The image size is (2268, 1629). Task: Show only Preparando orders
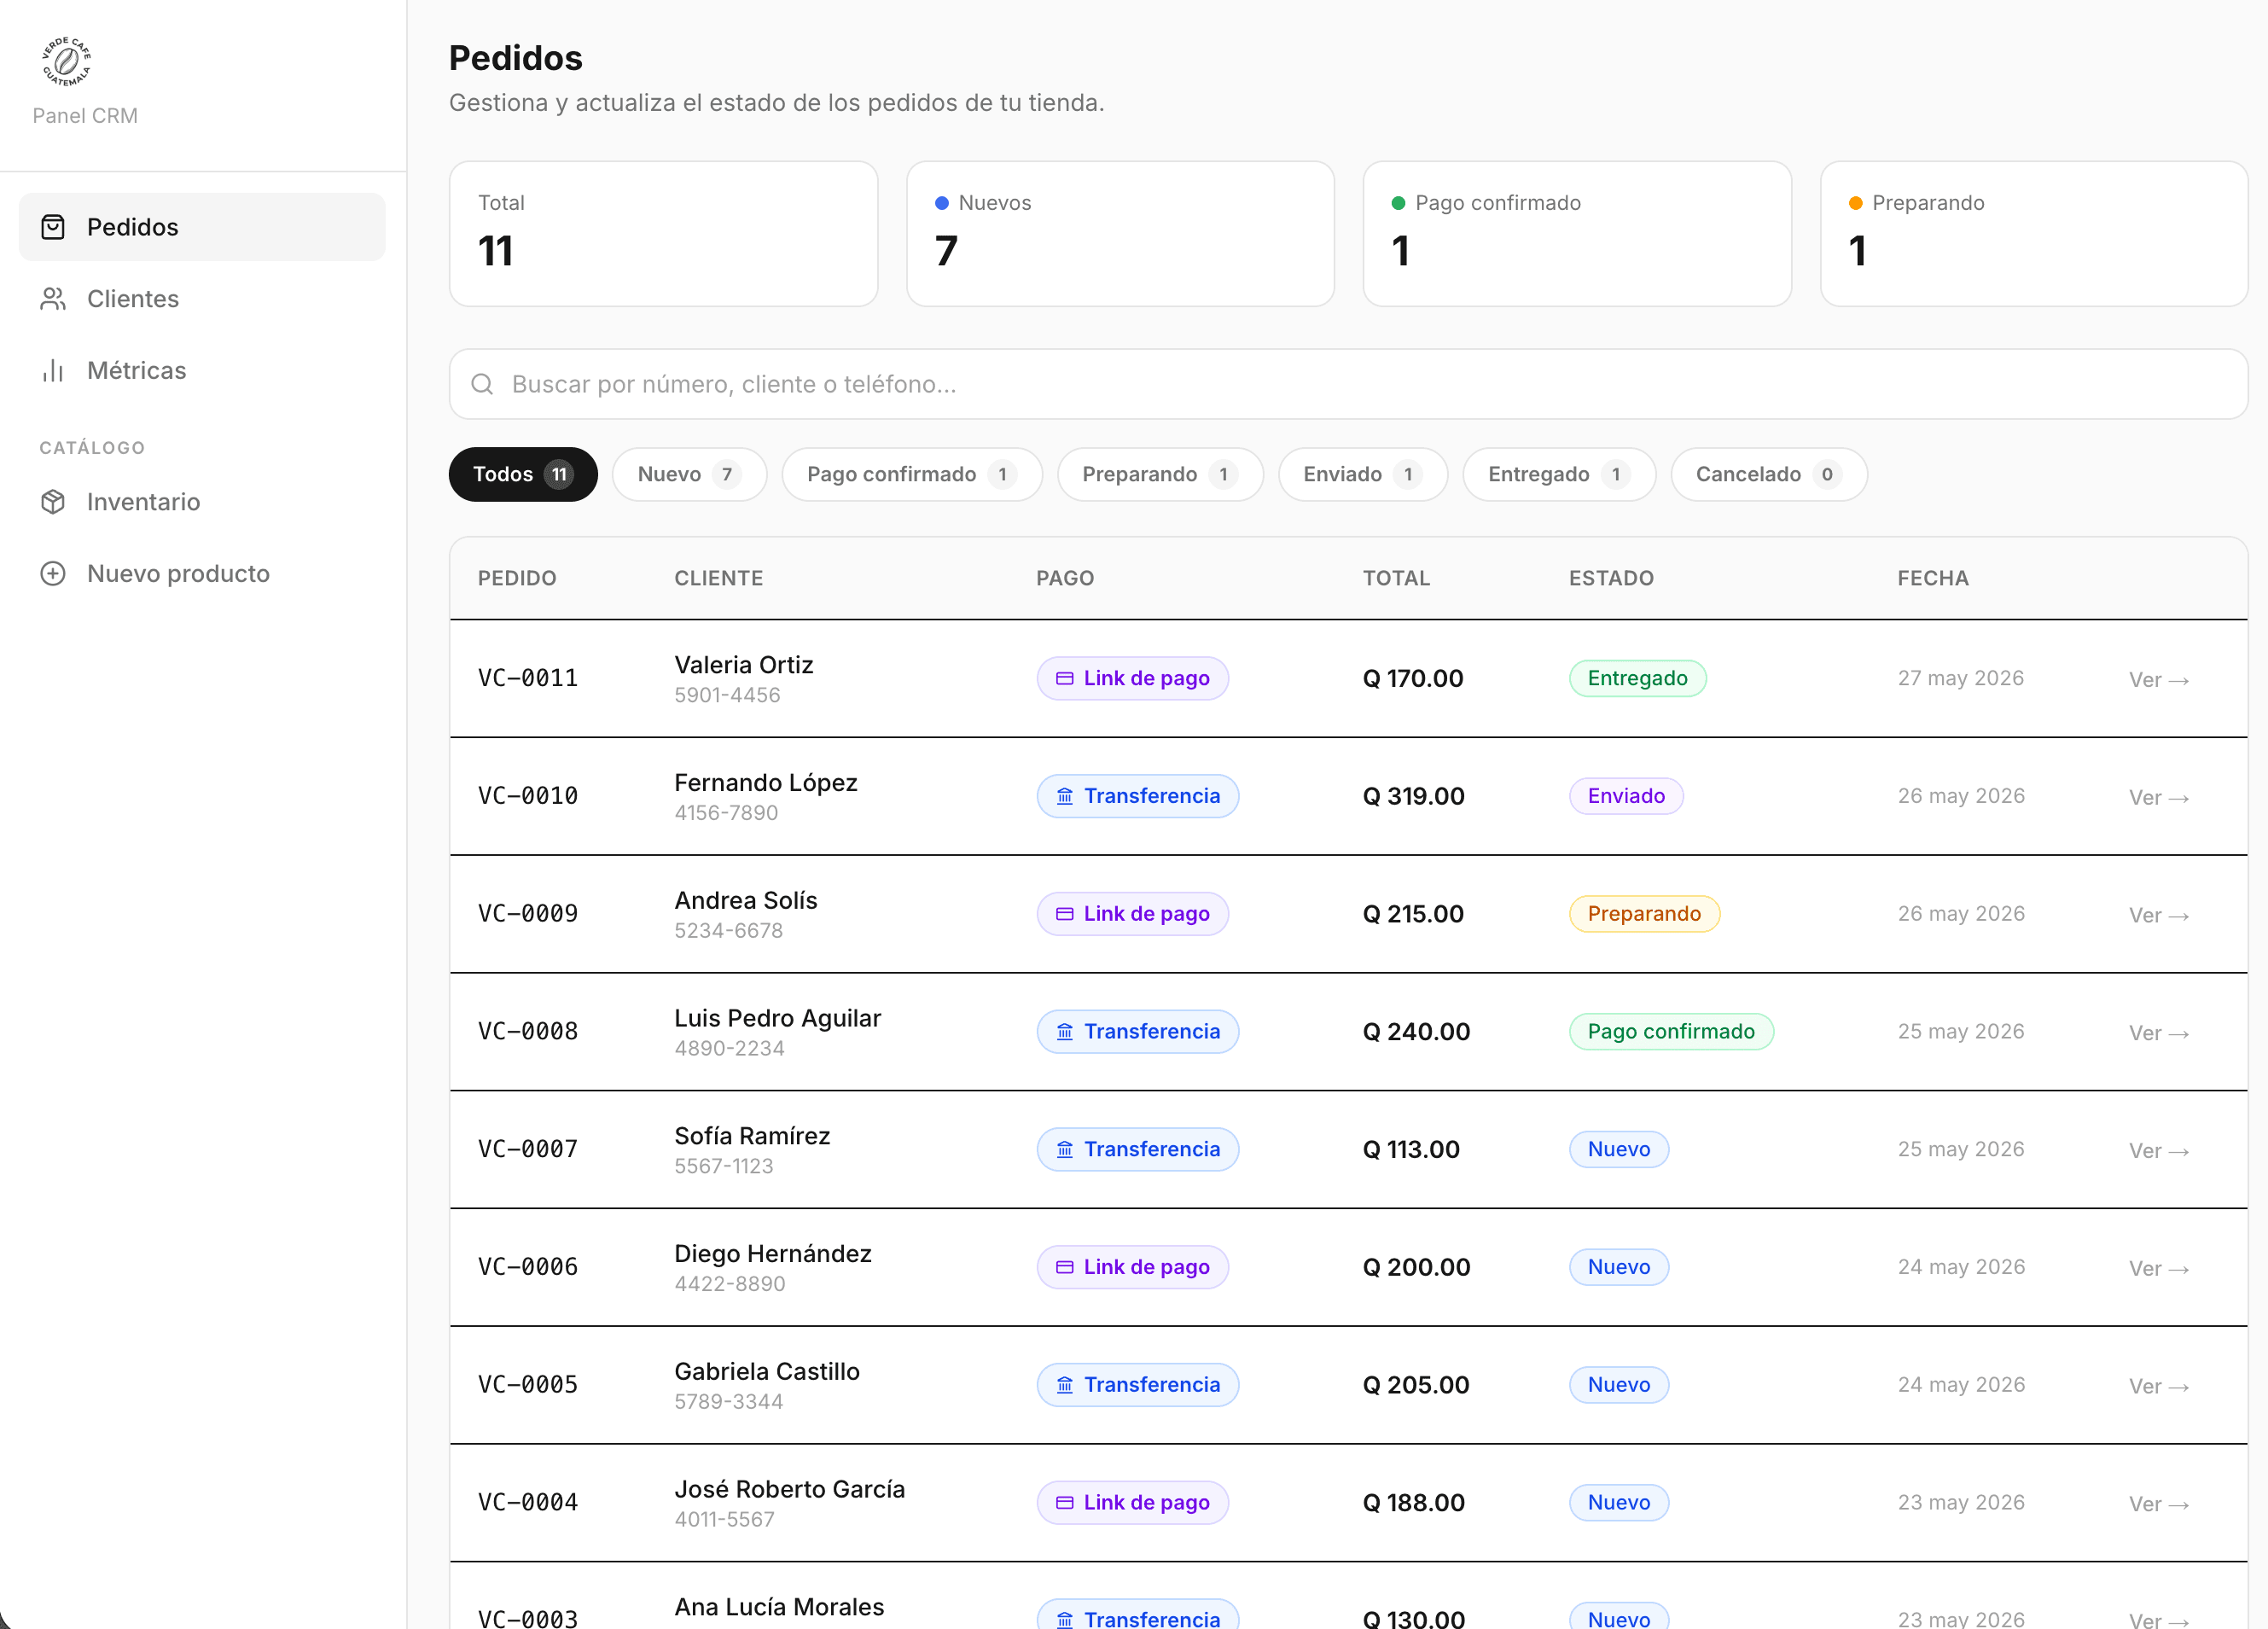pos(1160,474)
